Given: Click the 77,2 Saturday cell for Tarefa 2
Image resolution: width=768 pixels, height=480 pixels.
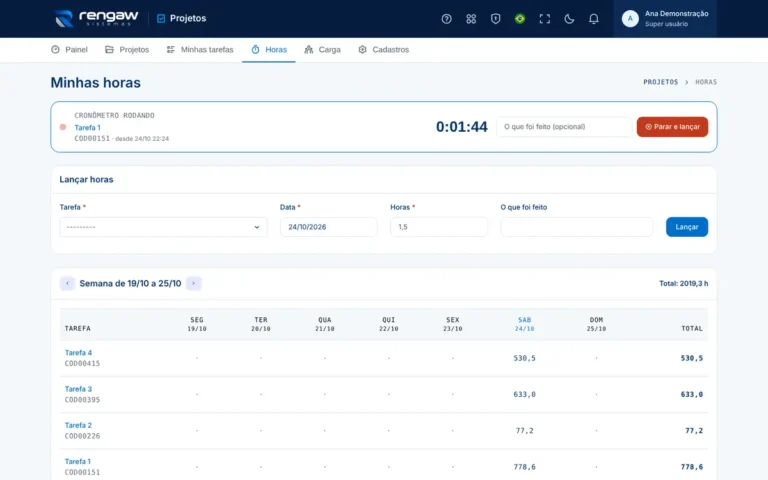Looking at the screenshot, I should [x=525, y=431].
